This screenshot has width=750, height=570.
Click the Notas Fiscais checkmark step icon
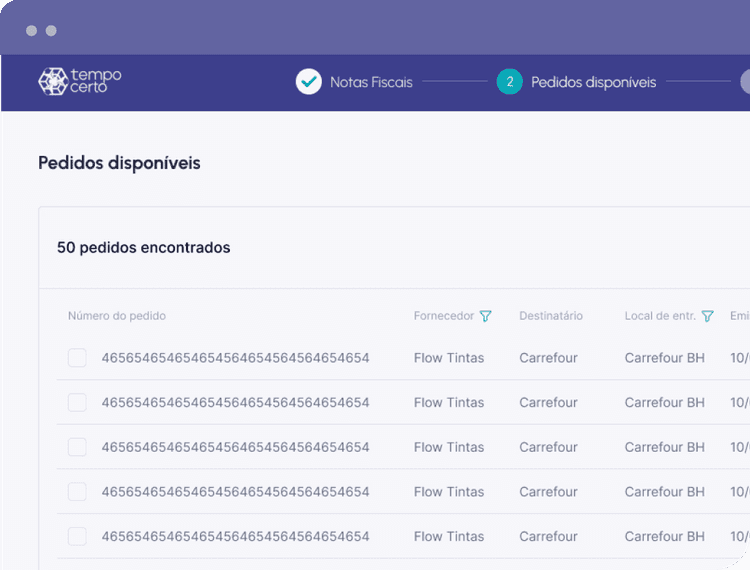[309, 82]
